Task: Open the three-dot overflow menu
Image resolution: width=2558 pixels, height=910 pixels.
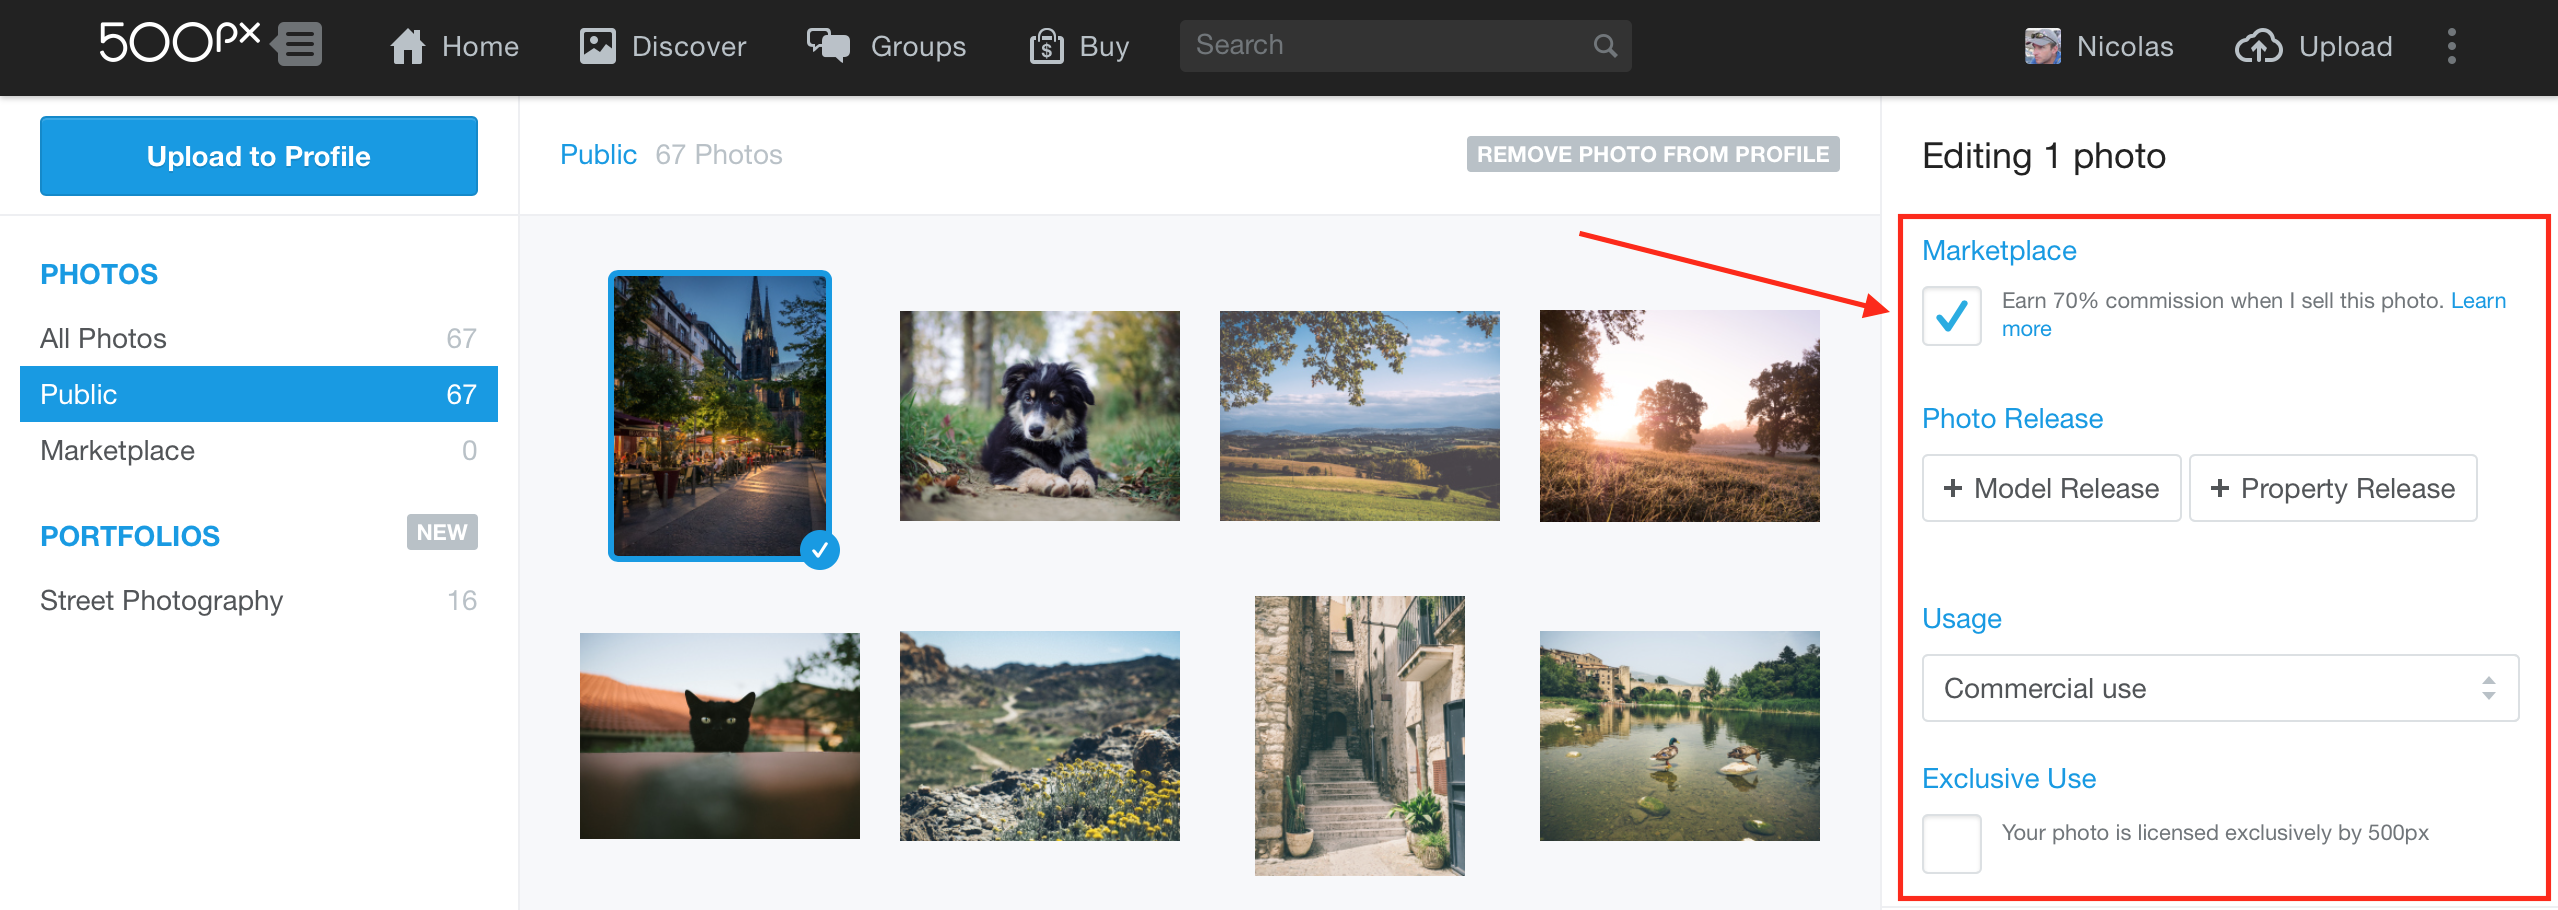Action: [x=2451, y=45]
